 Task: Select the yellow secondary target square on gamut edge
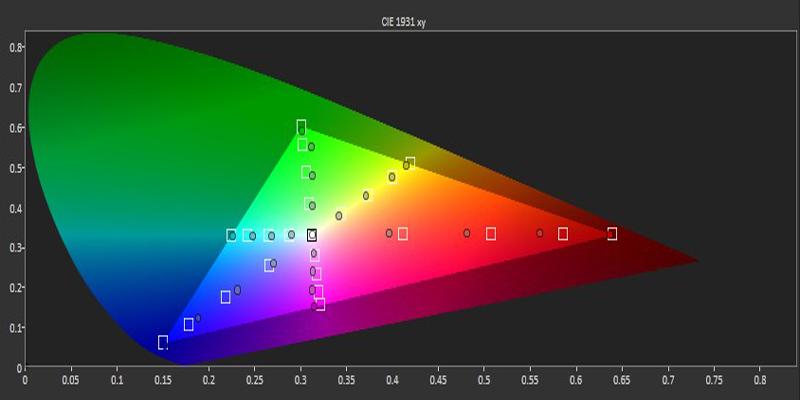(410, 163)
